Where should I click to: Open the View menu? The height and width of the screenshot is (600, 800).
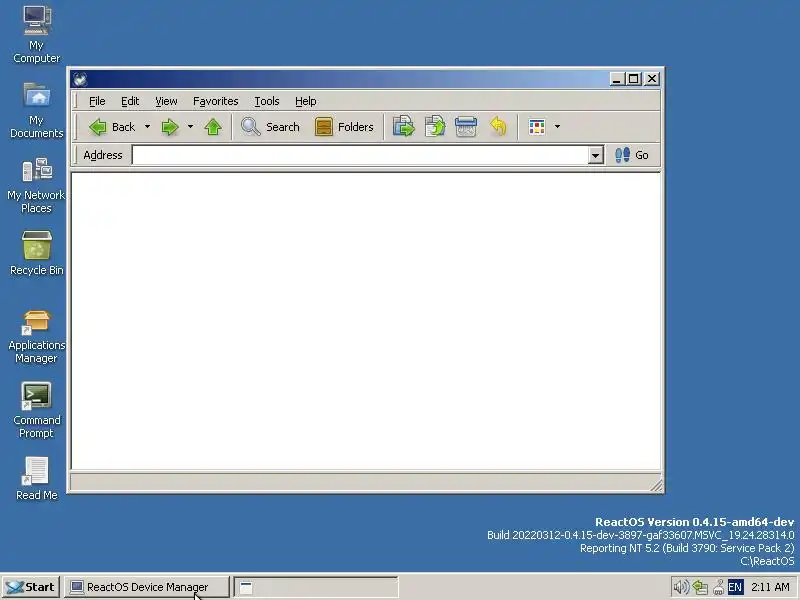[166, 101]
